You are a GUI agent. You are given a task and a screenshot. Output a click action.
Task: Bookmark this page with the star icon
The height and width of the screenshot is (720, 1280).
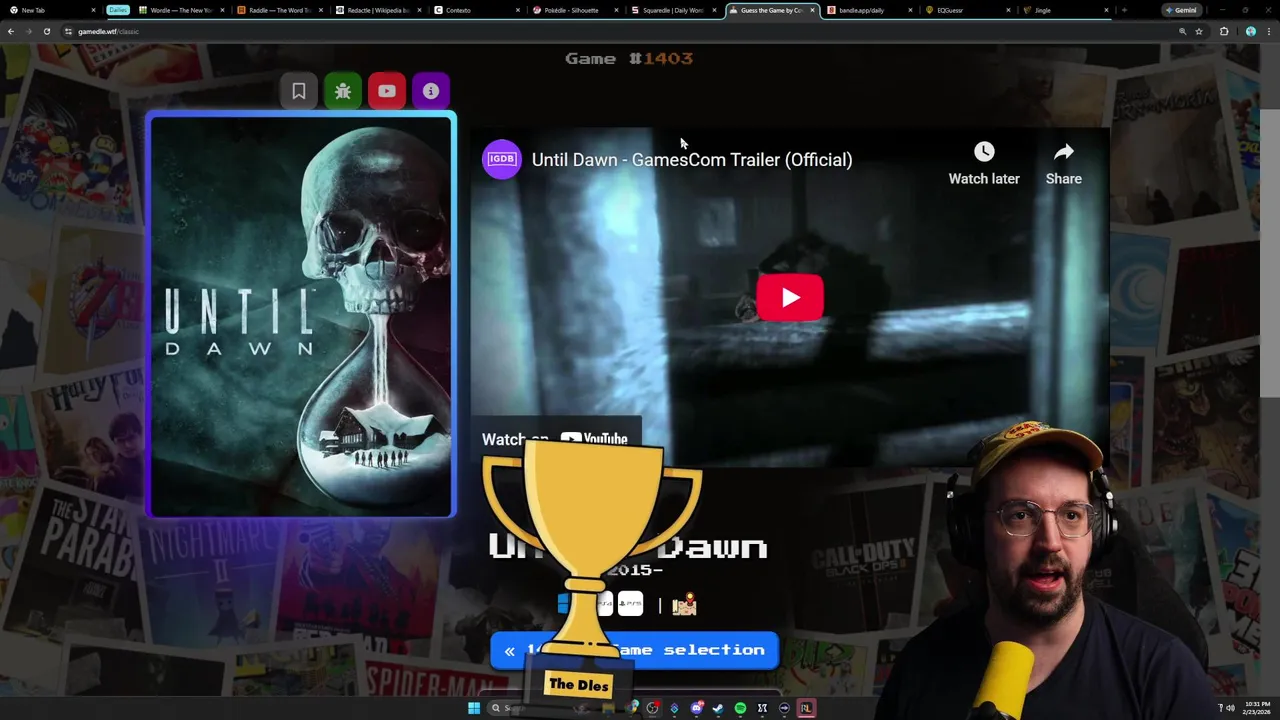pyautogui.click(x=1198, y=31)
